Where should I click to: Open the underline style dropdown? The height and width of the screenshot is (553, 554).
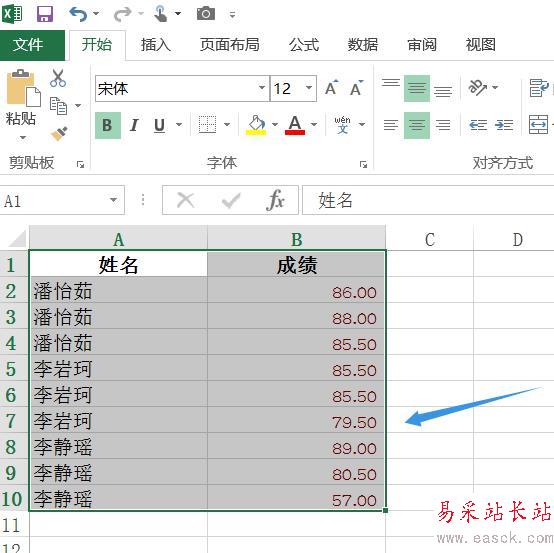[x=179, y=124]
